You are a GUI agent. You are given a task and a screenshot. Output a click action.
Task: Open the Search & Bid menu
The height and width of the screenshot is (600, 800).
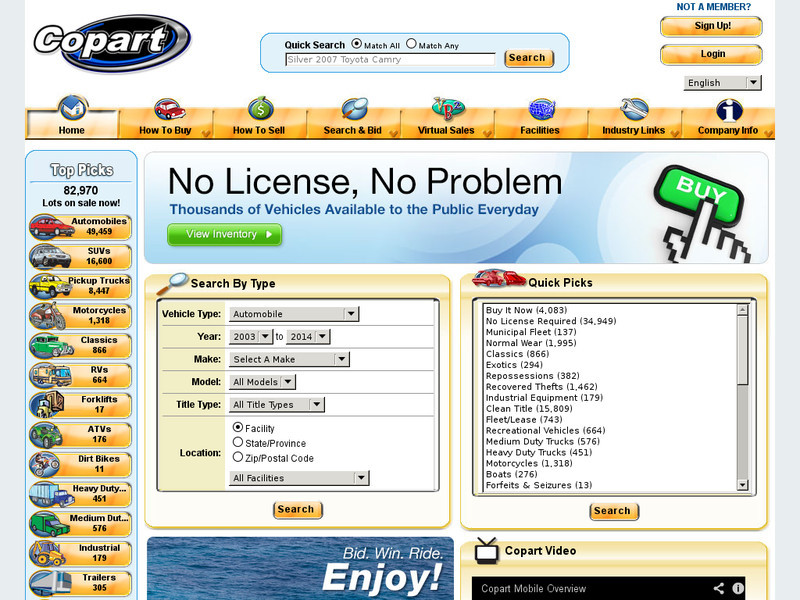353,124
